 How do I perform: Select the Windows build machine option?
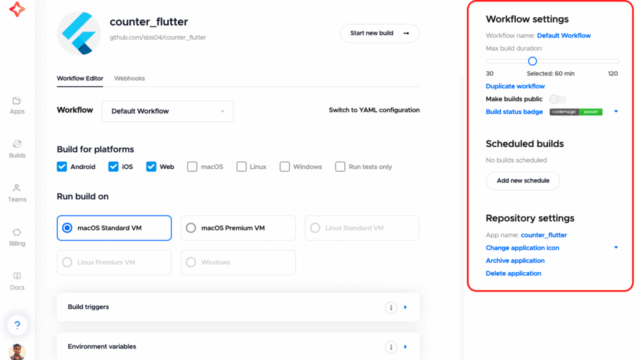tap(238, 262)
